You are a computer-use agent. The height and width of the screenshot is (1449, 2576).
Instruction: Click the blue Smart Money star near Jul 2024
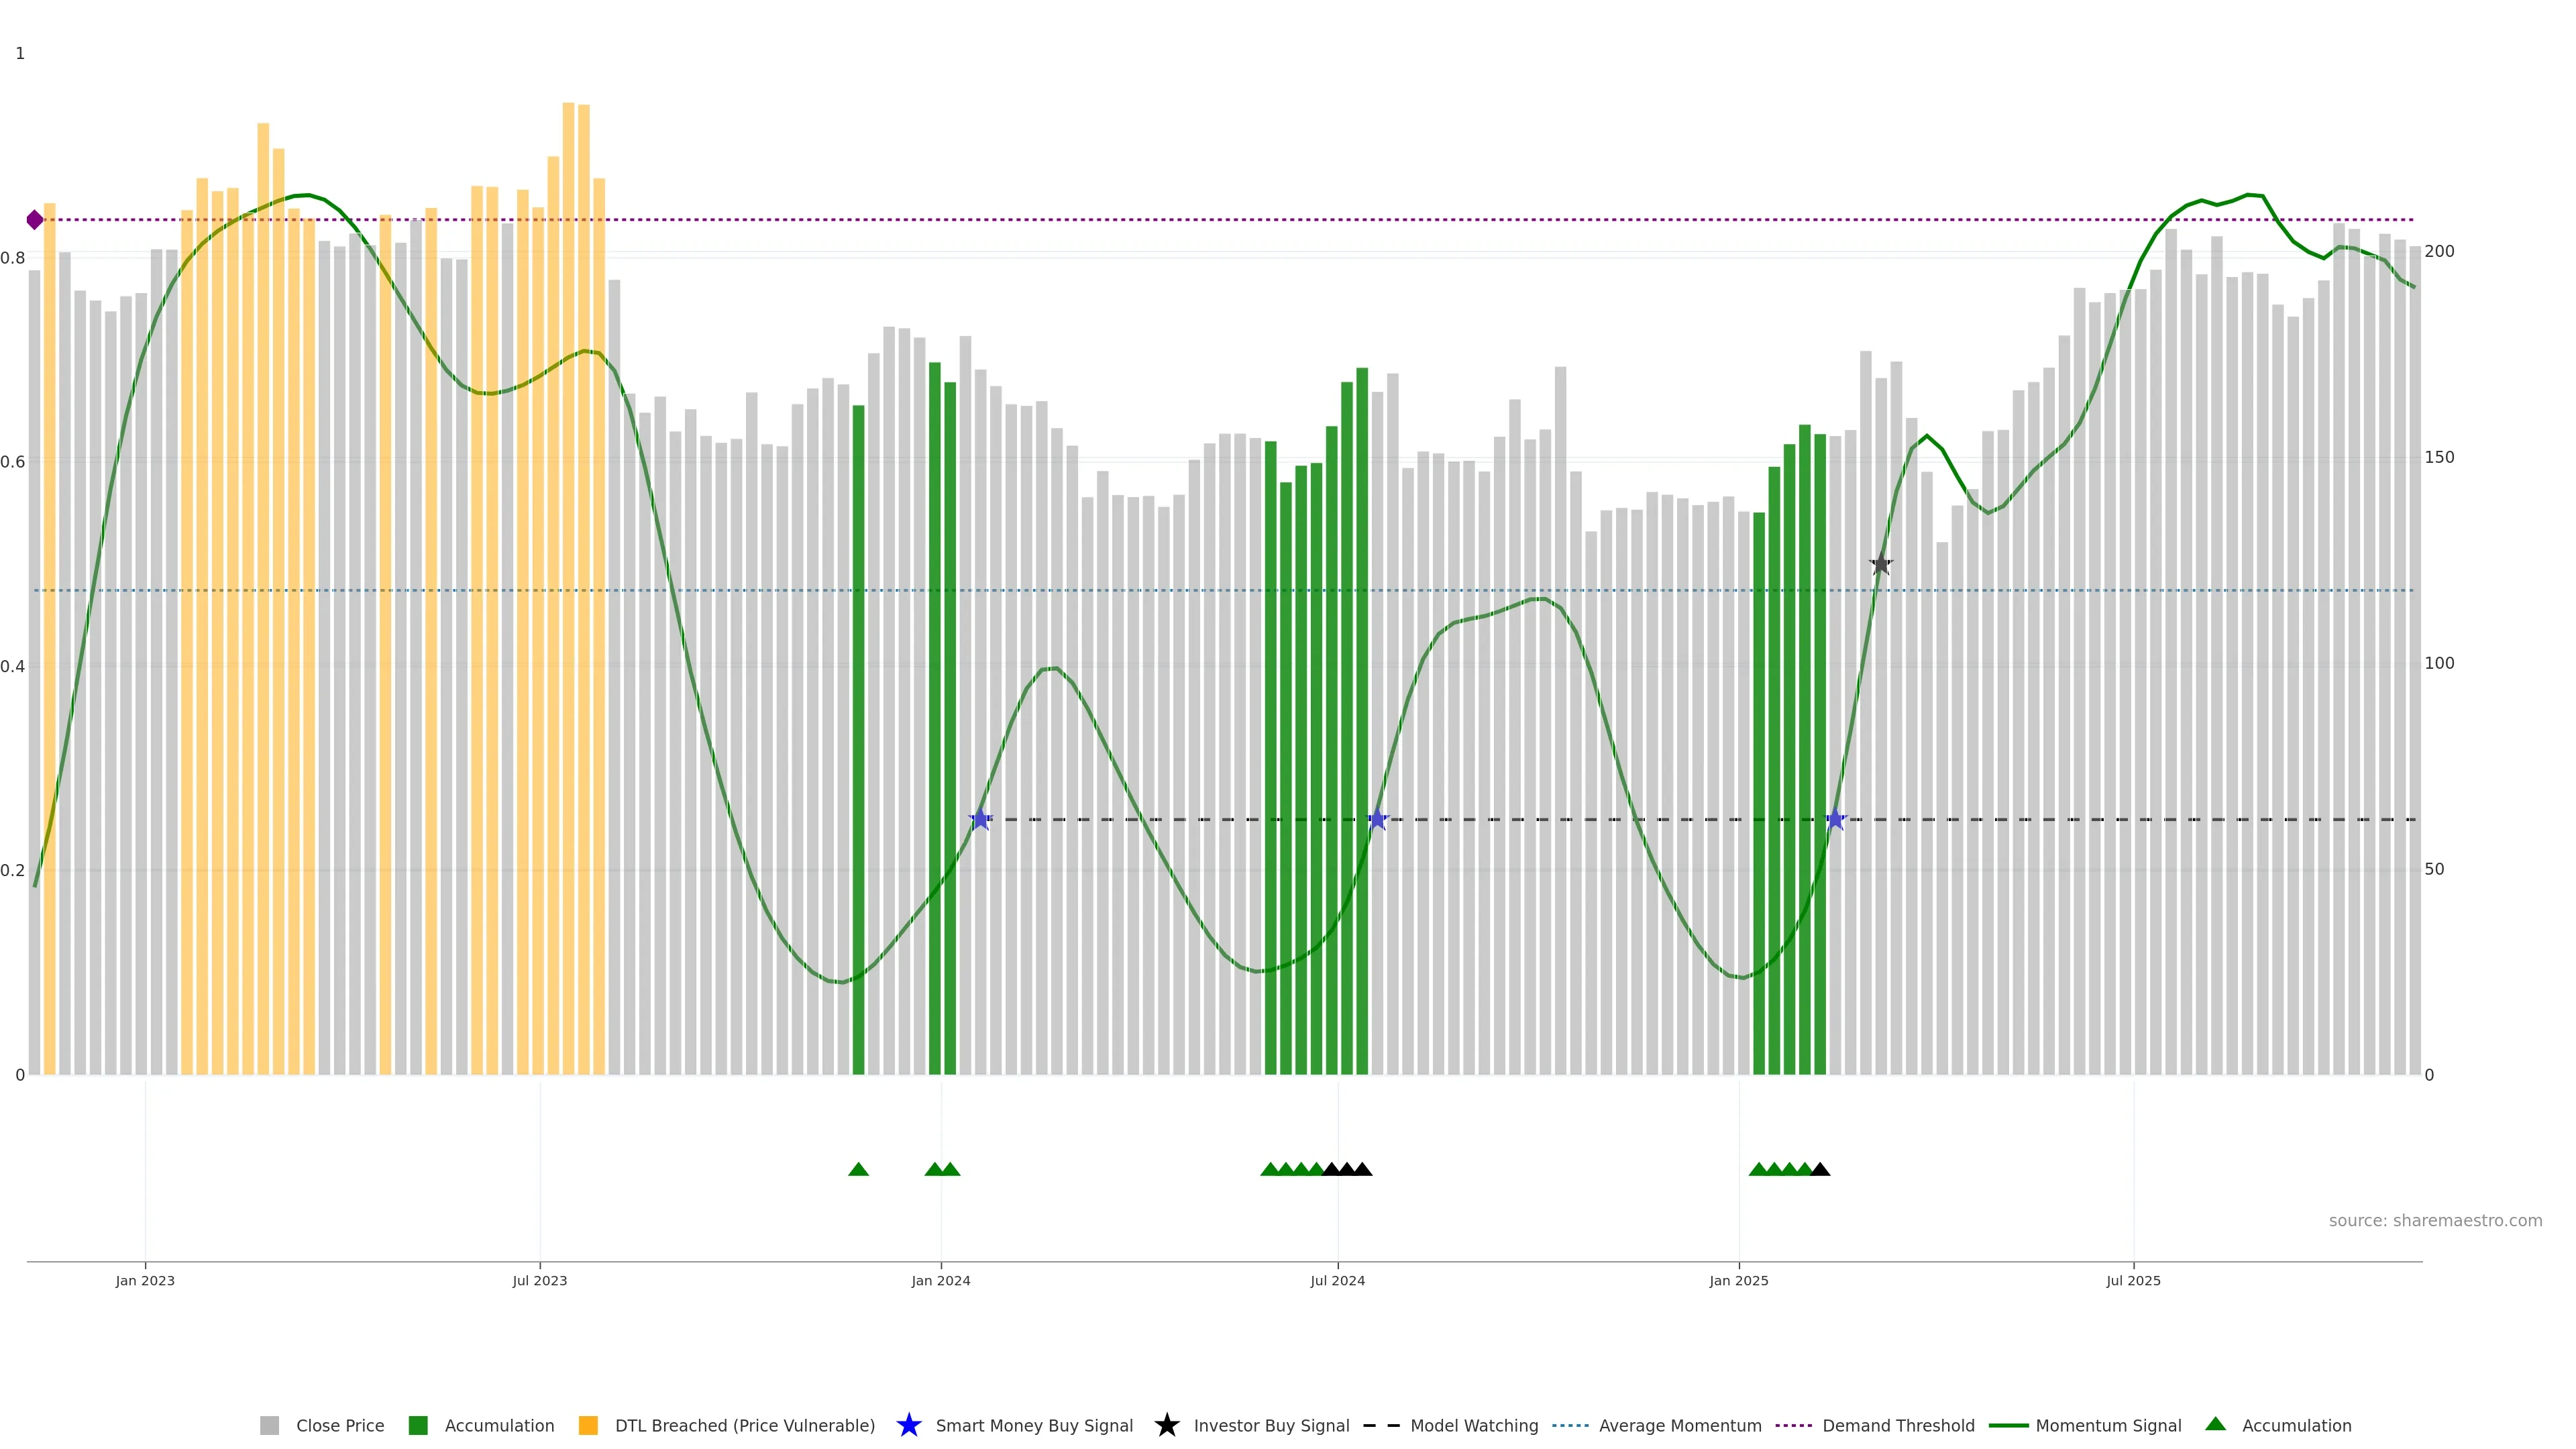tap(1377, 819)
